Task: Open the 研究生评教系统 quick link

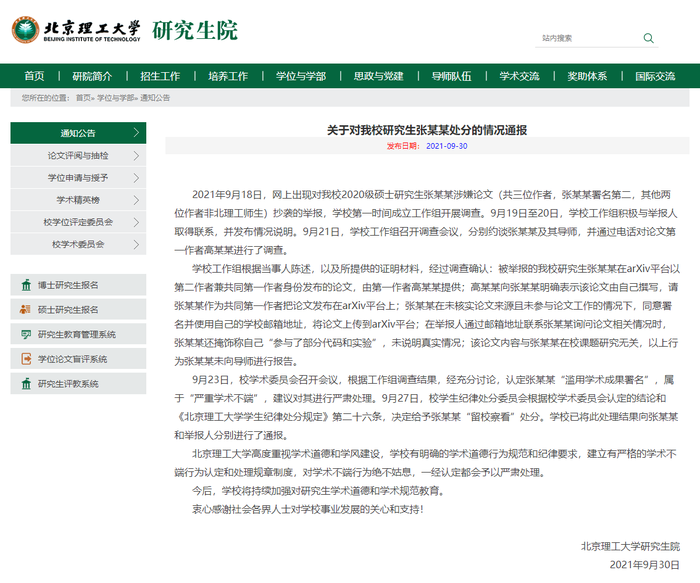Action: pyautogui.click(x=78, y=383)
